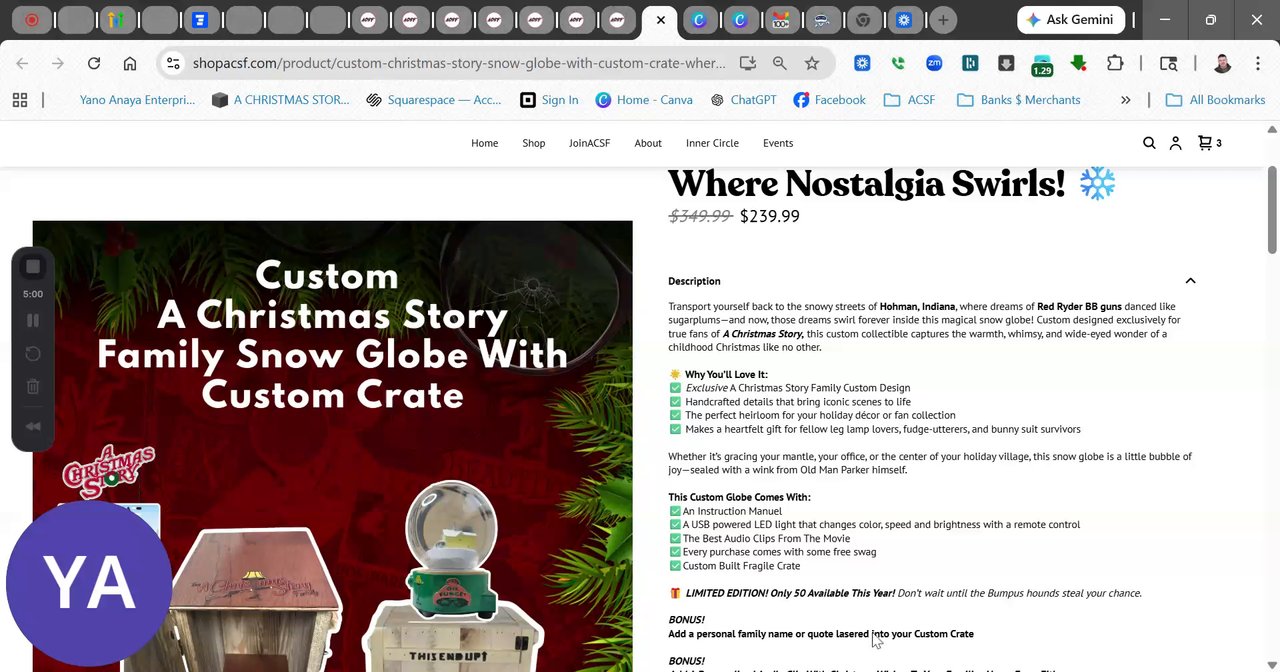Bookmark this page with the star icon
Screen dimensions: 1280x672
[x=812, y=63]
